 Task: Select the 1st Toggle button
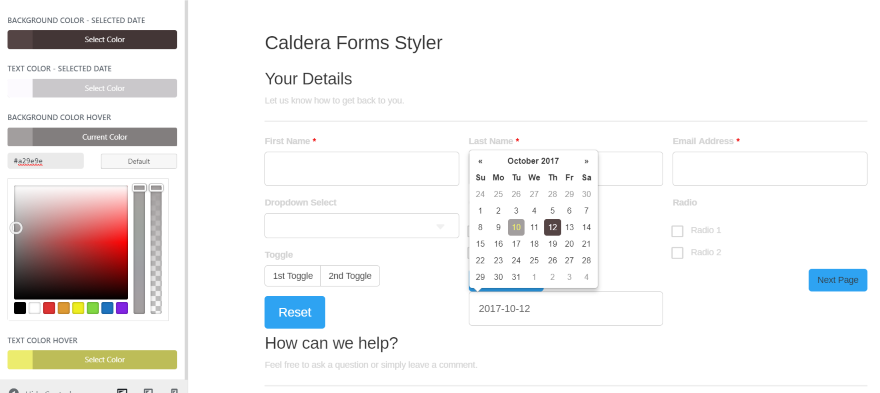292,276
